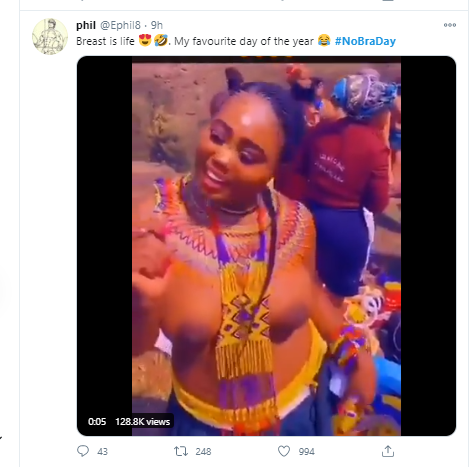This screenshot has height=467, width=471.
Task: Click the reply speech bubble icon
Action: (x=83, y=451)
